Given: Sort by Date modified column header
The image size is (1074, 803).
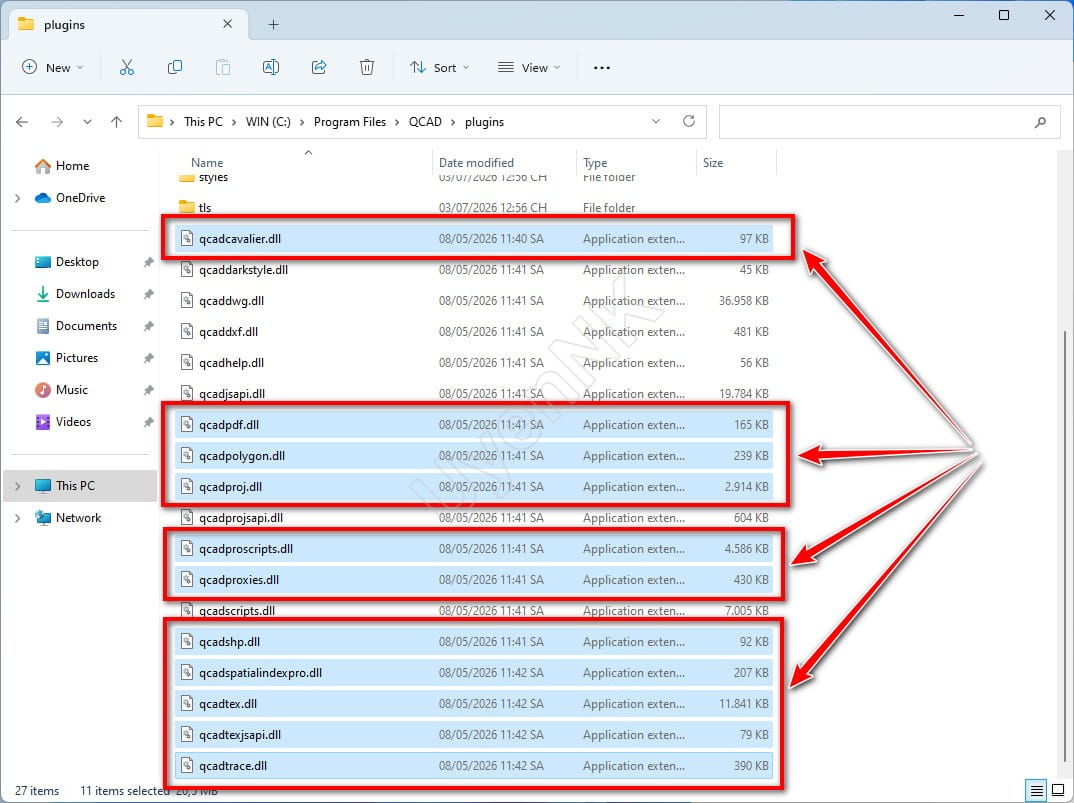Looking at the screenshot, I should [476, 163].
